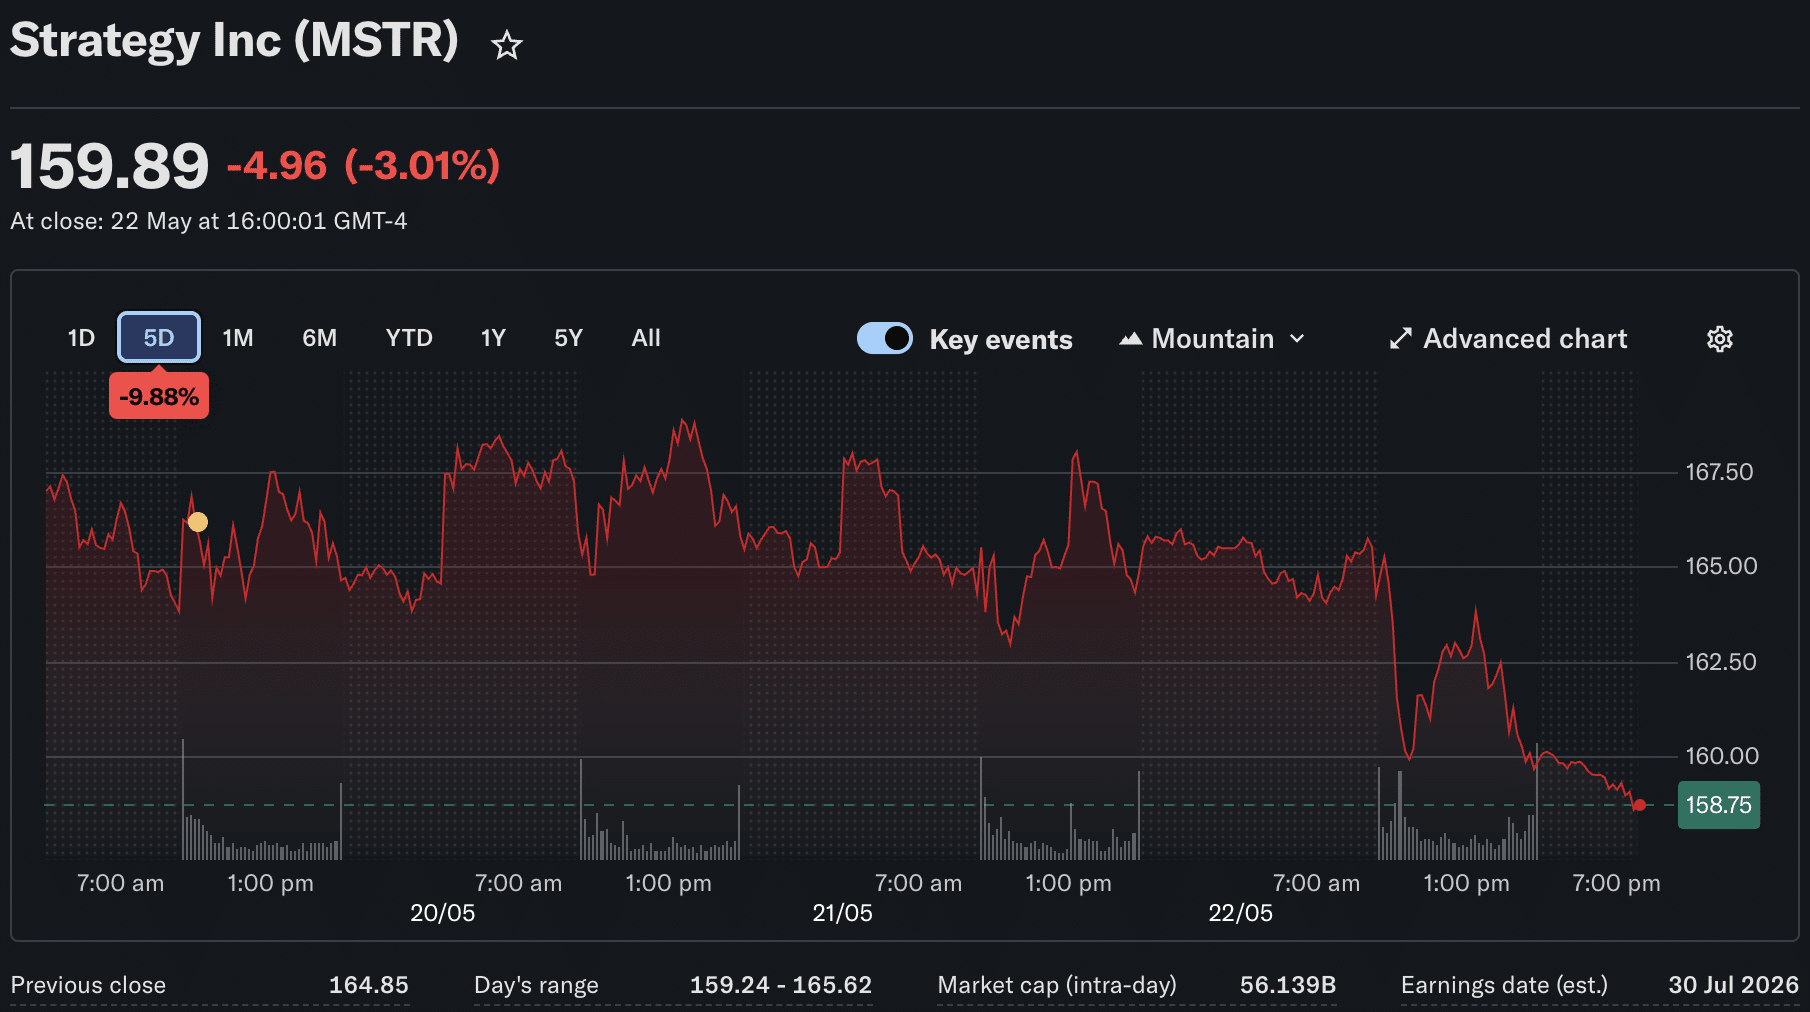
Task: Click the -9.88% change badge
Action: tap(159, 397)
